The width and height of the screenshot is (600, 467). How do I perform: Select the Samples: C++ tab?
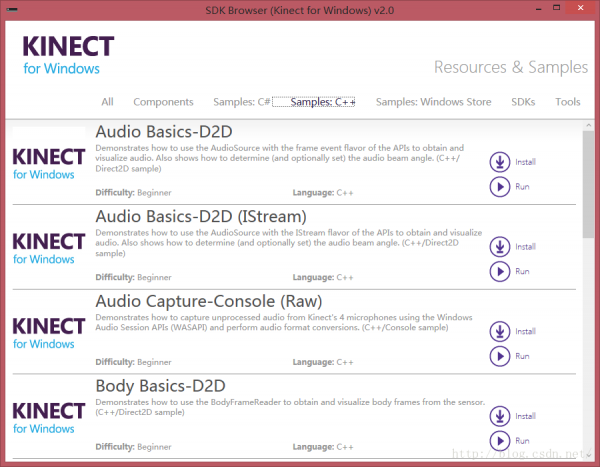click(314, 102)
